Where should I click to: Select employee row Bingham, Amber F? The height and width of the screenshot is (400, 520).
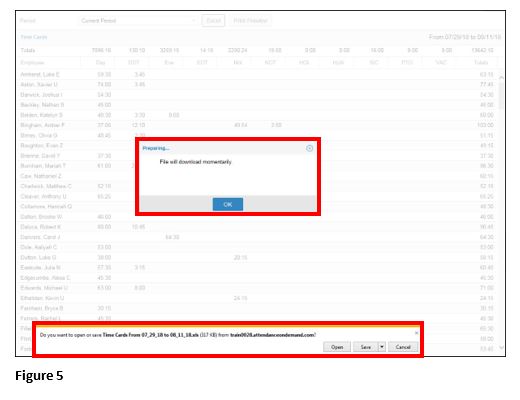(257, 125)
